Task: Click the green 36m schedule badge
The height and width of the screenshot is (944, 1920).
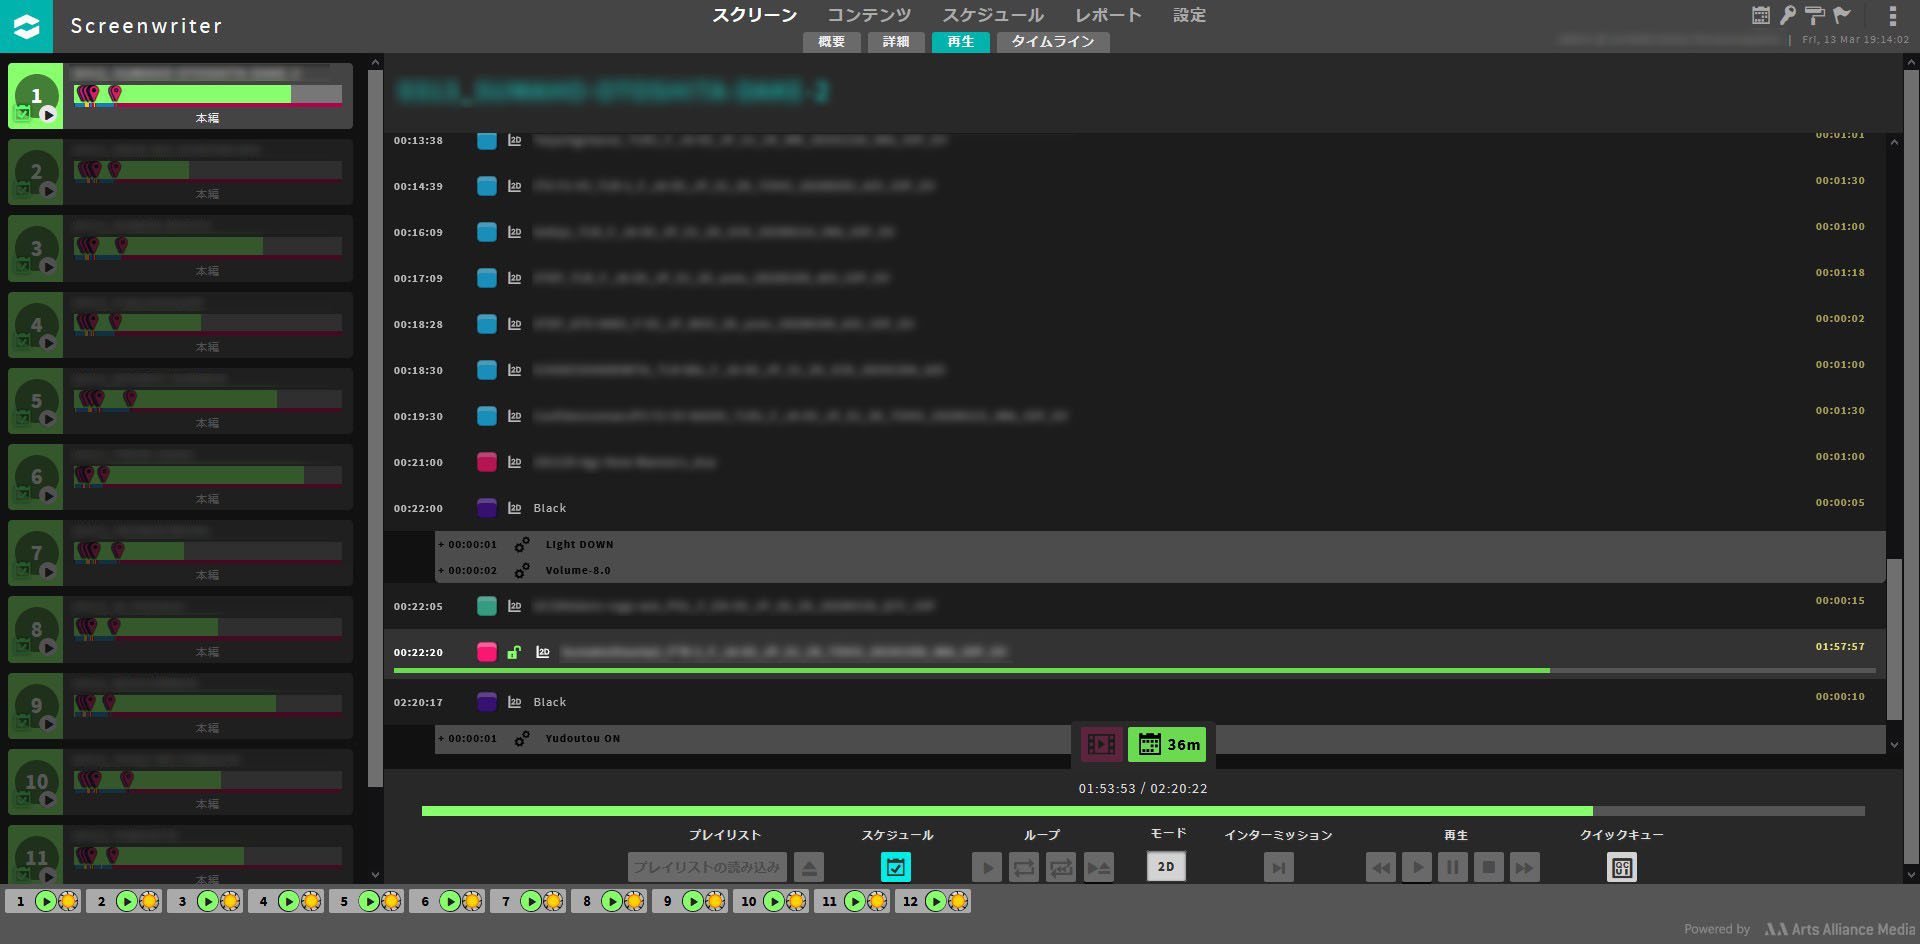Action: click(x=1168, y=744)
